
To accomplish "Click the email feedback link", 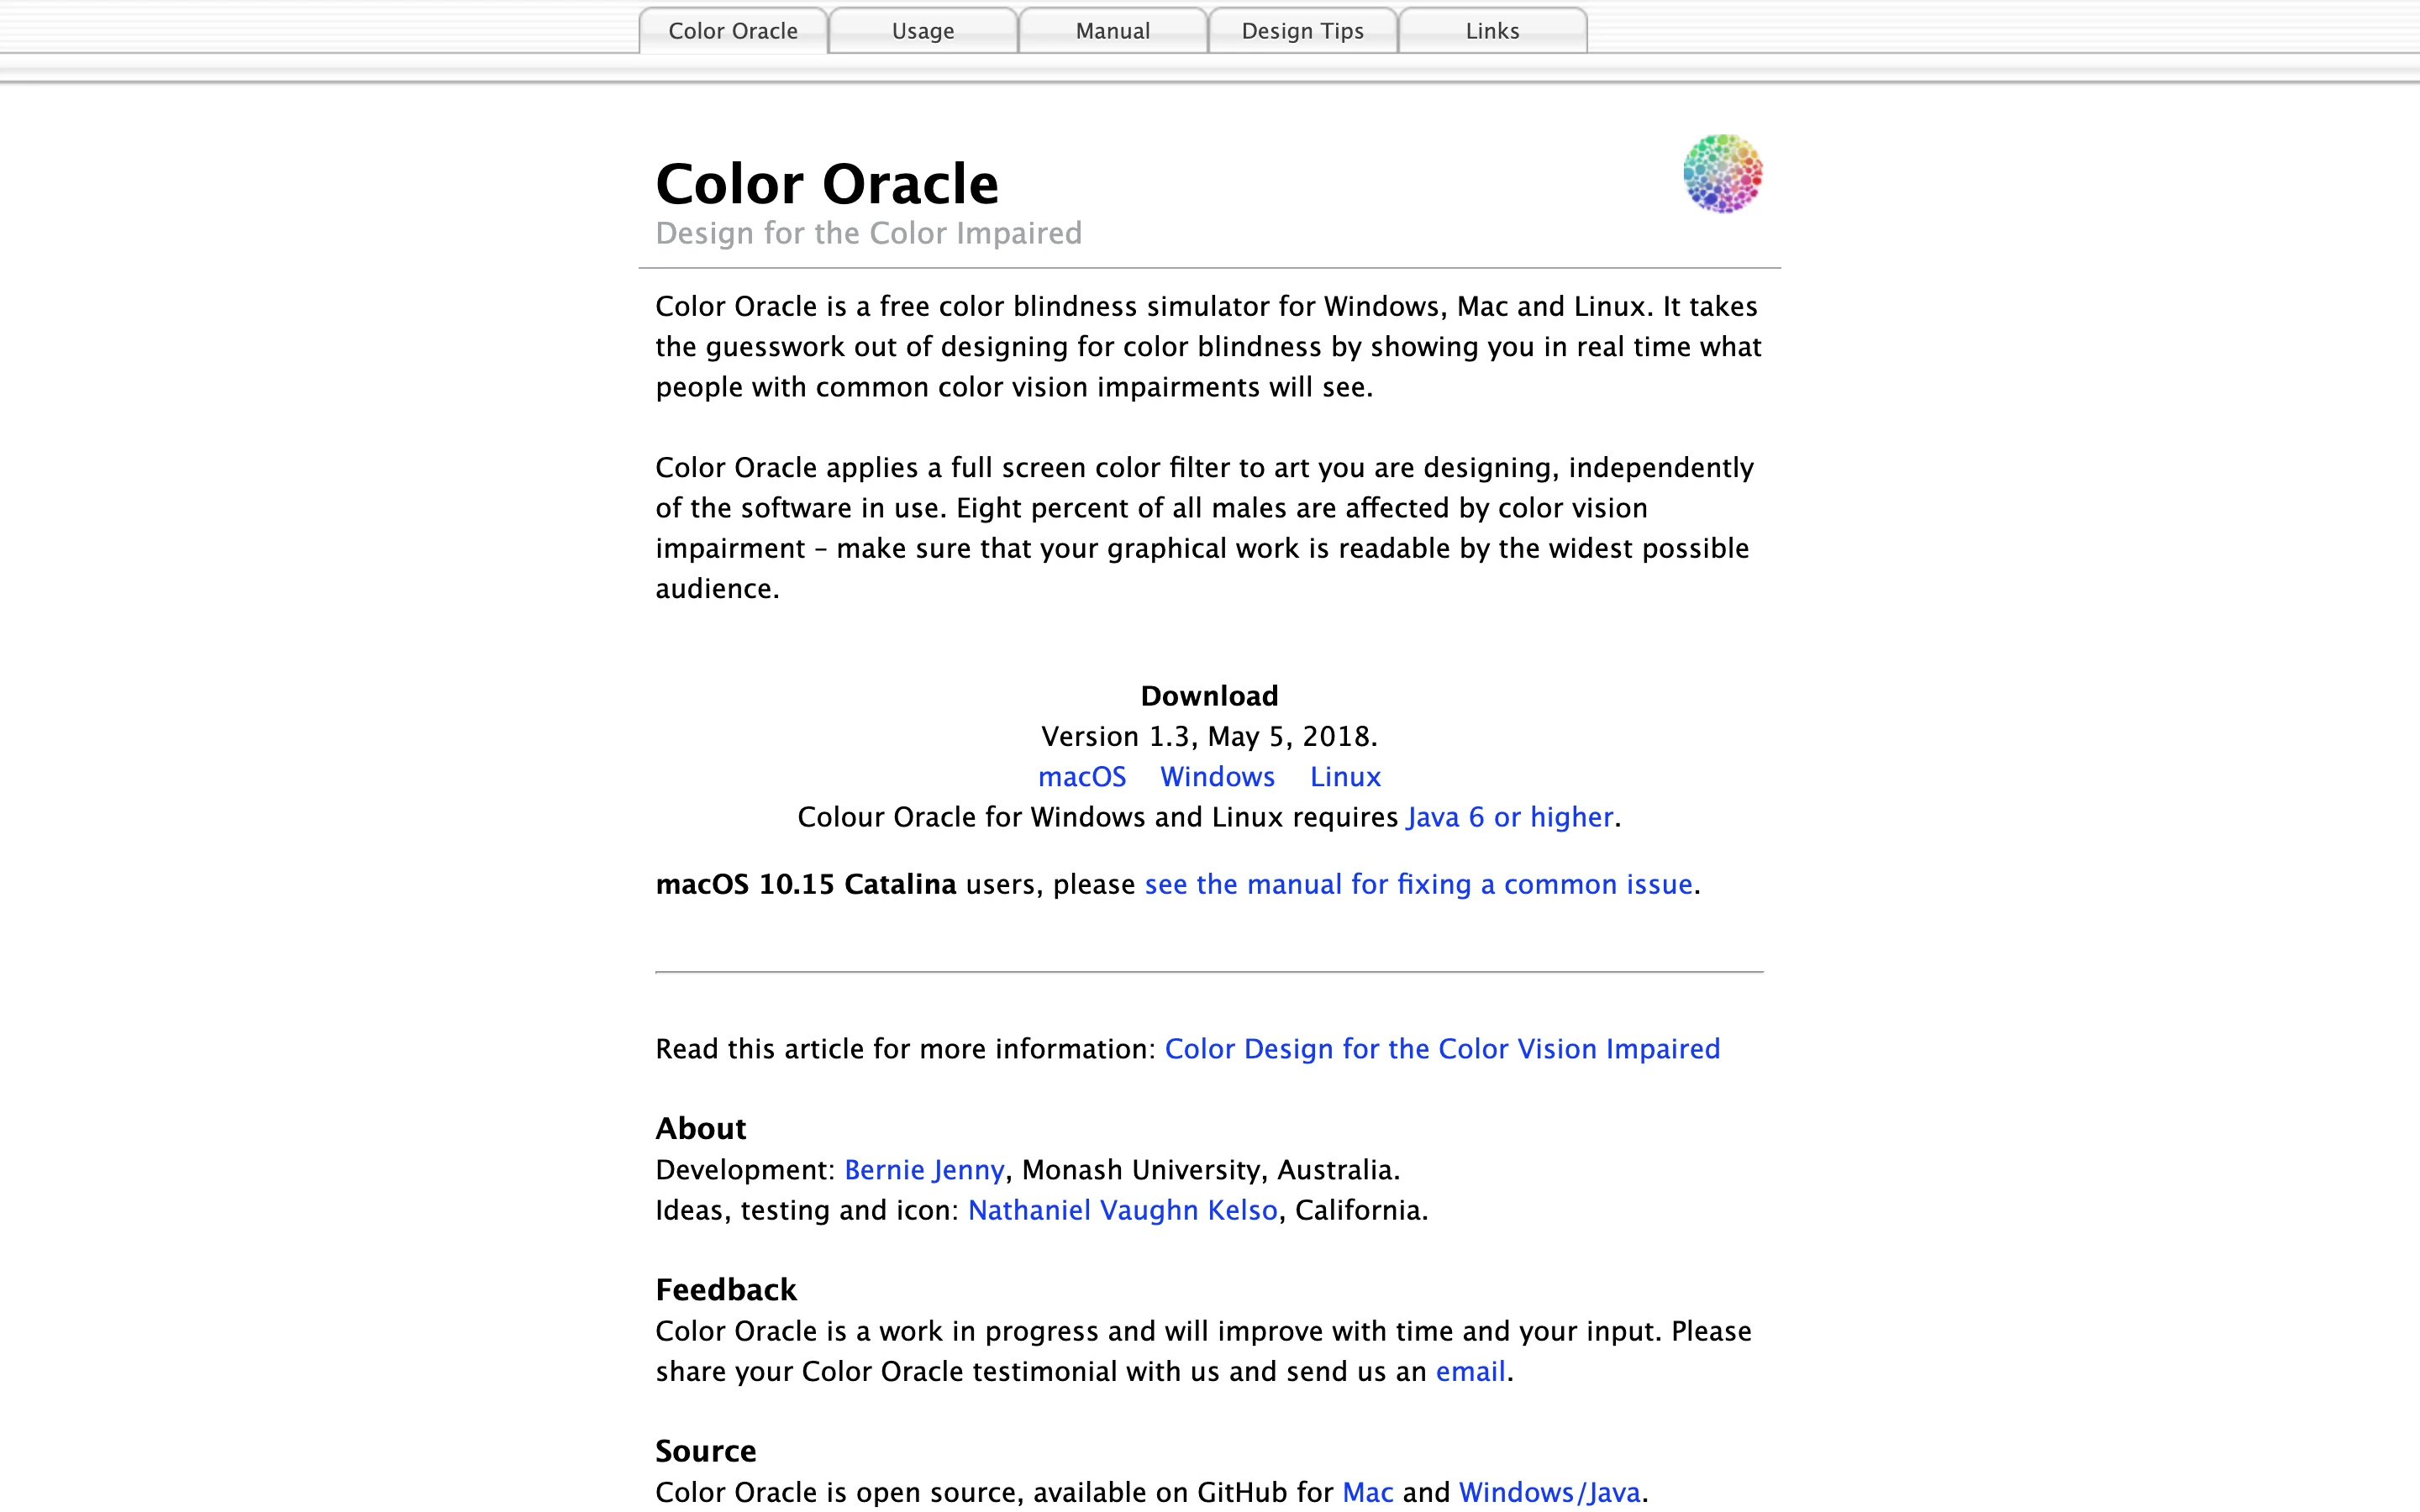I will [1470, 1371].
